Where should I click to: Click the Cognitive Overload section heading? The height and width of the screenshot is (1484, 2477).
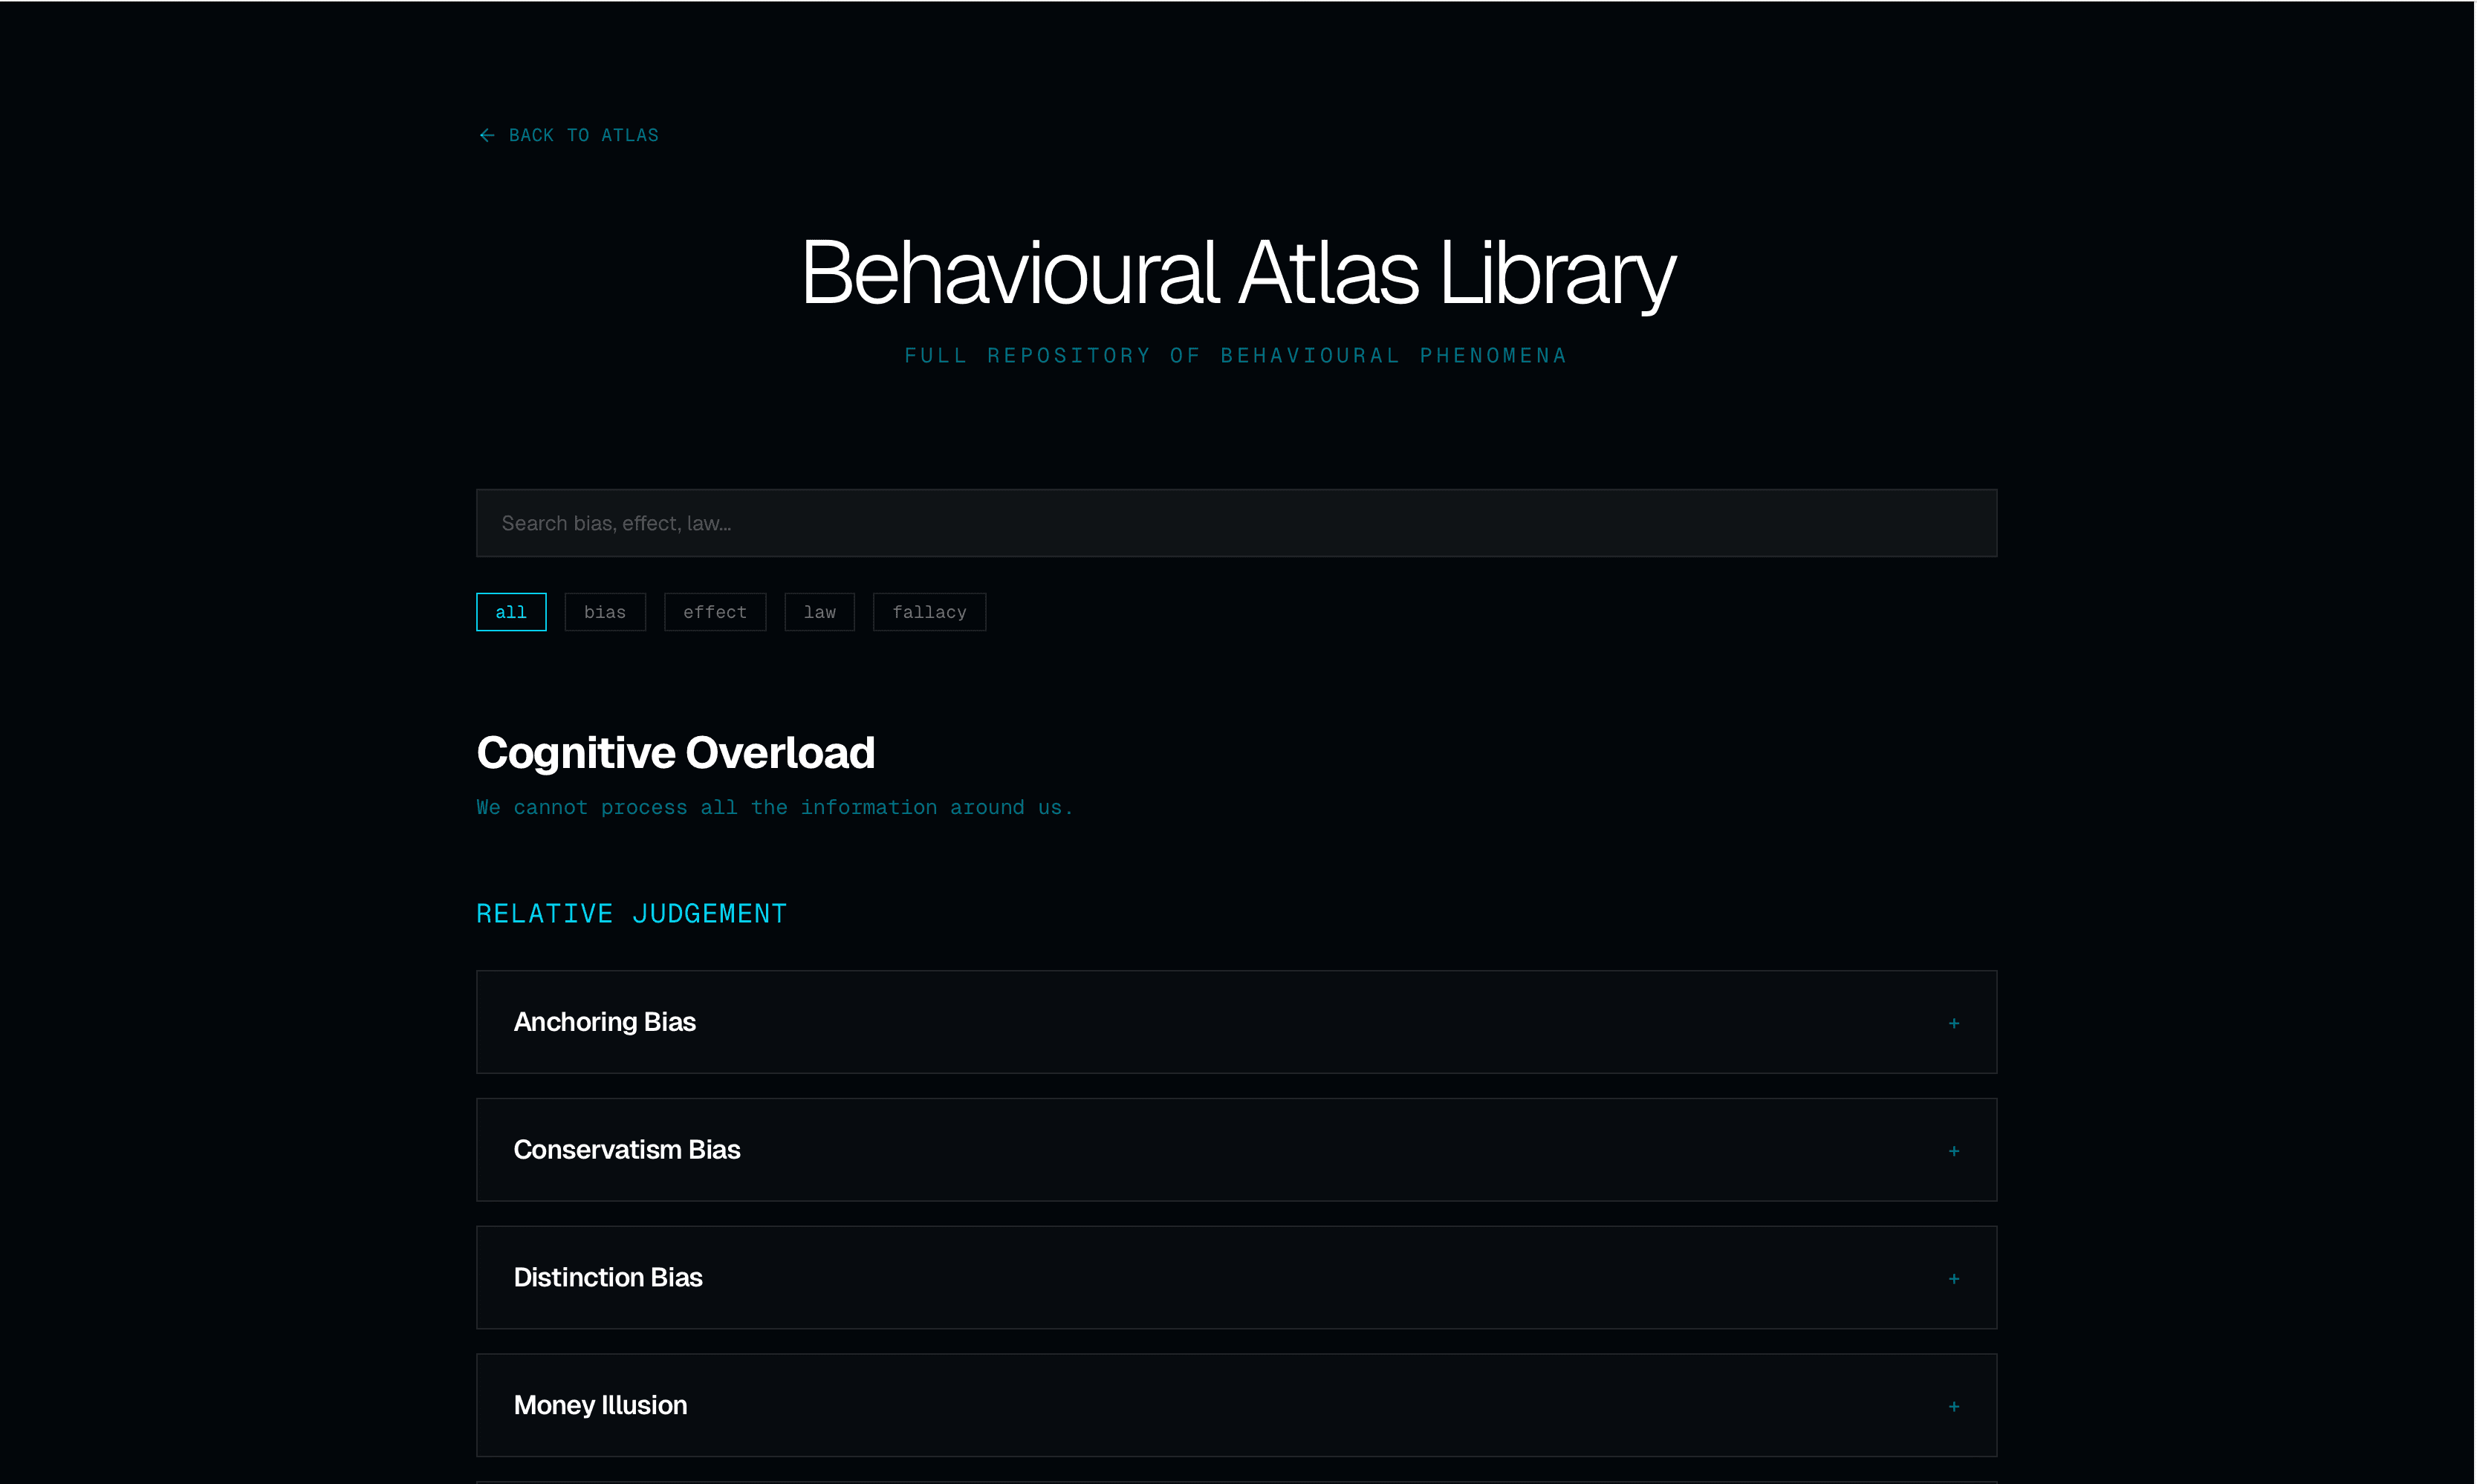(x=675, y=751)
